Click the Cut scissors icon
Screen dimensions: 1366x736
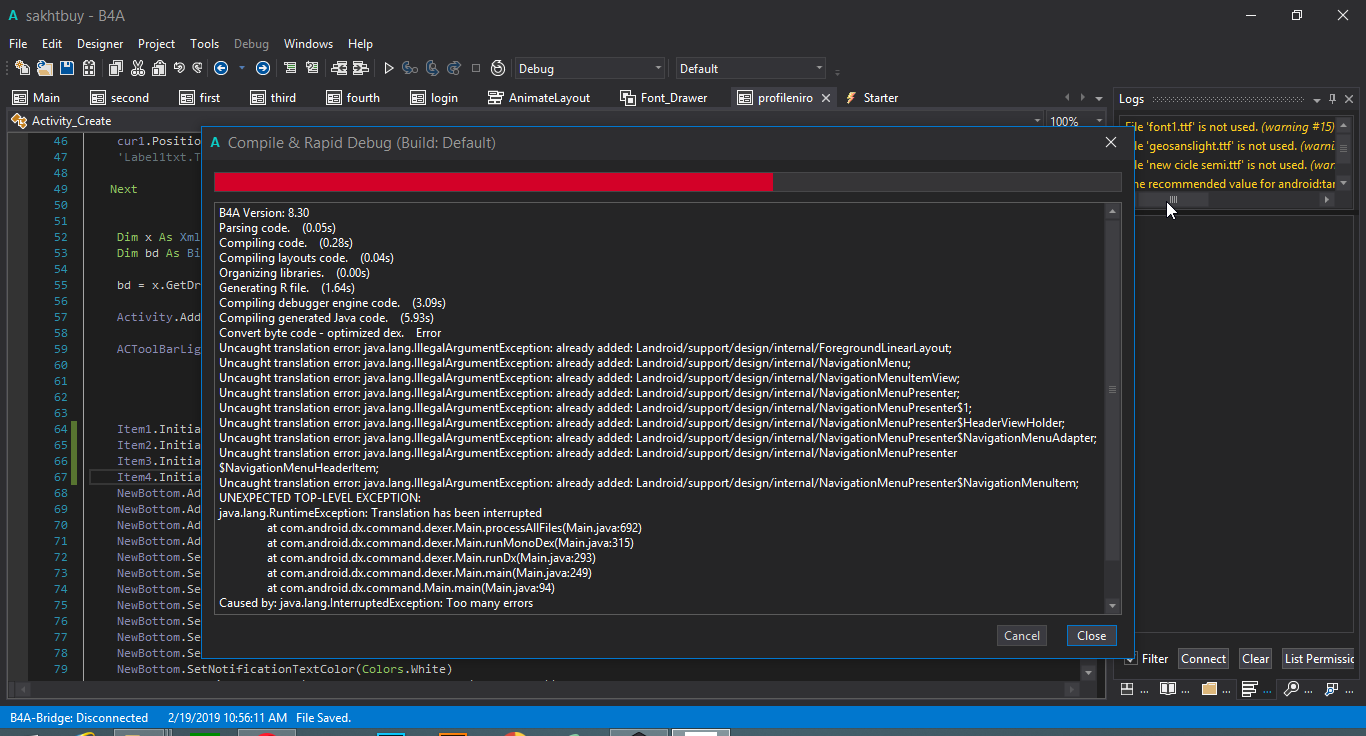[x=137, y=68]
